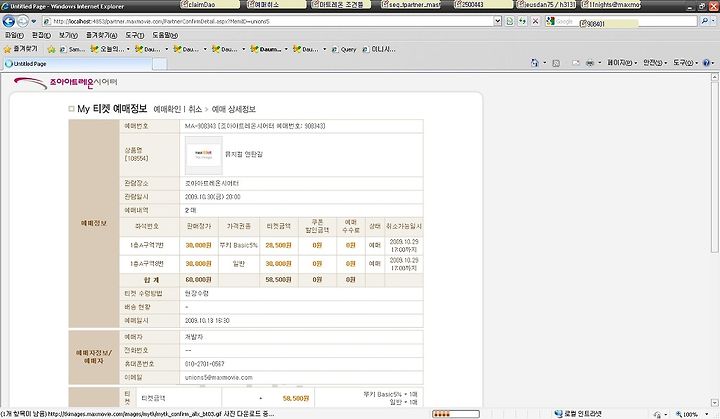Click the New Tab button beside Untitled Page
The image size is (720, 419).
(159, 64)
